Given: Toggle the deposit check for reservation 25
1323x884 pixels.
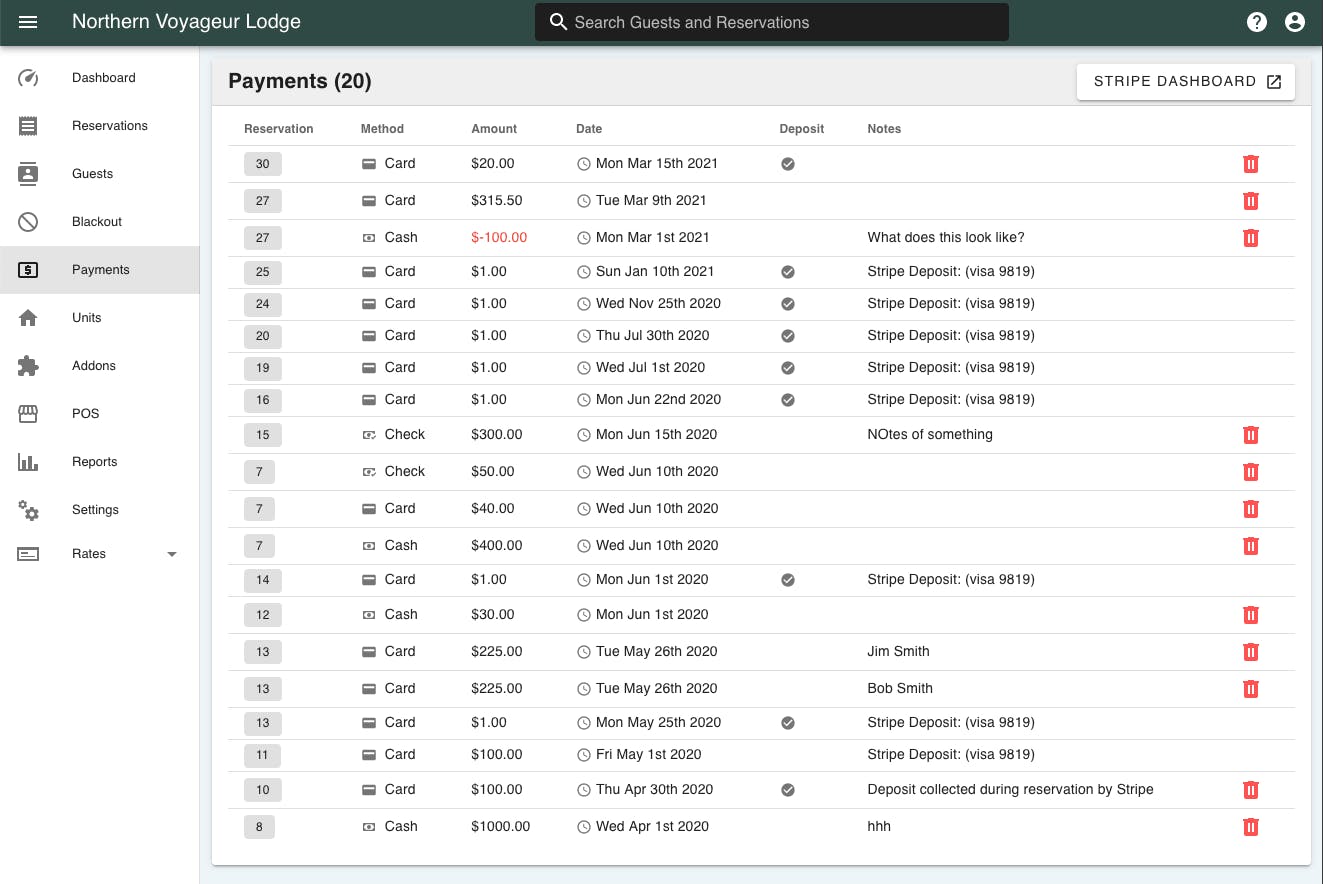Looking at the screenshot, I should pos(788,271).
